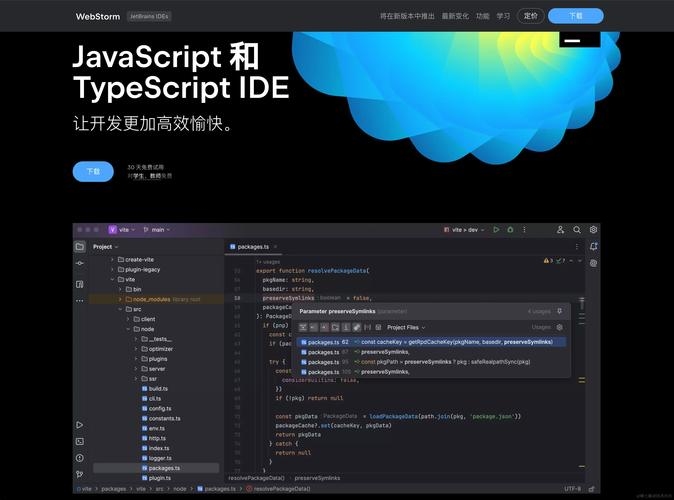Image resolution: width=674 pixels, height=500 pixels.
Task: Click the Run button in the IDE toolbar
Action: click(x=495, y=230)
